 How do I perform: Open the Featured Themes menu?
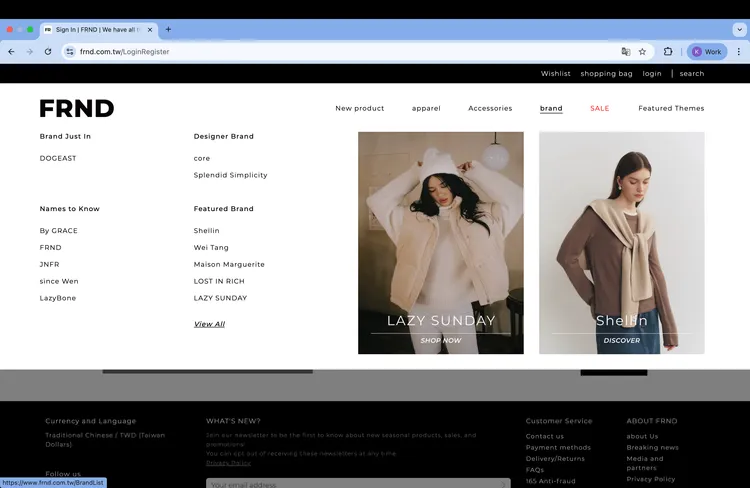pyautogui.click(x=671, y=108)
